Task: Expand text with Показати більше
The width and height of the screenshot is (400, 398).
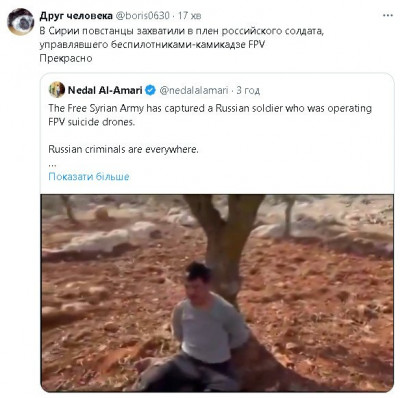Action: [89, 176]
